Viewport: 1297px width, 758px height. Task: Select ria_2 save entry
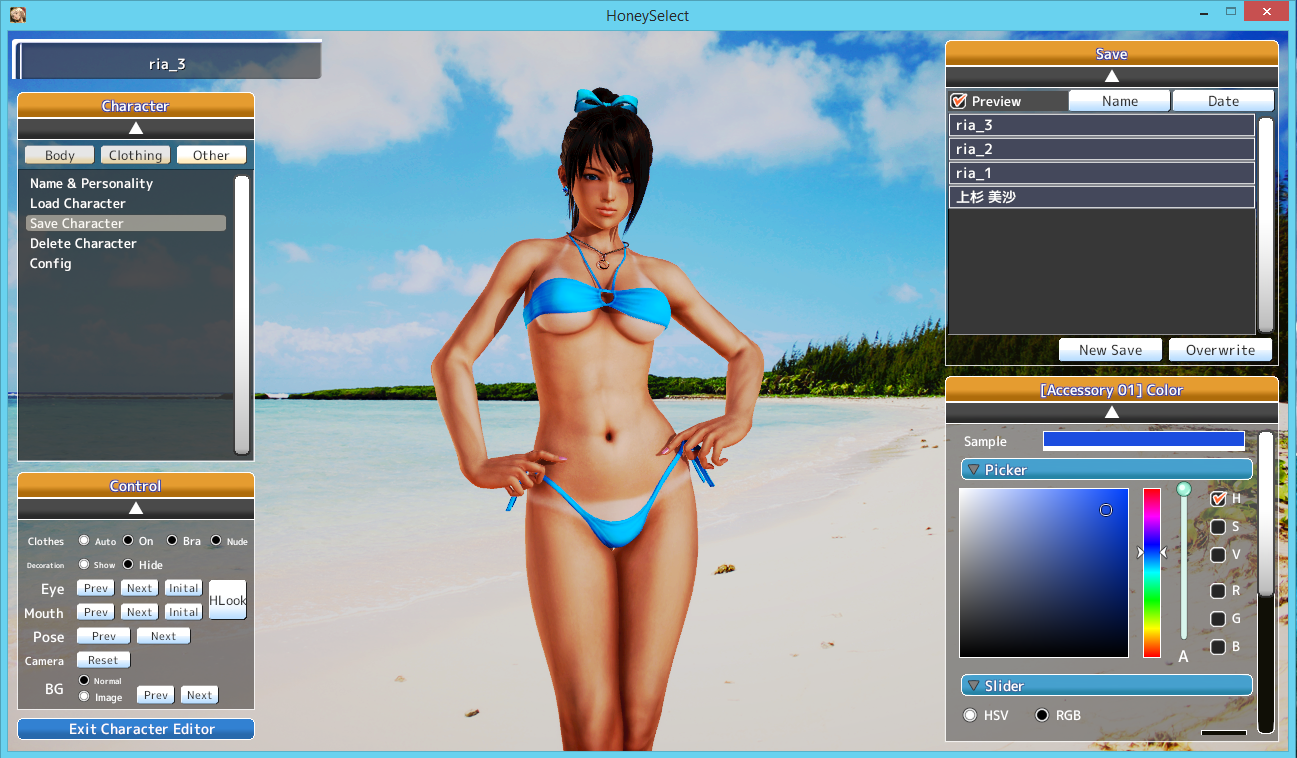tap(1102, 149)
